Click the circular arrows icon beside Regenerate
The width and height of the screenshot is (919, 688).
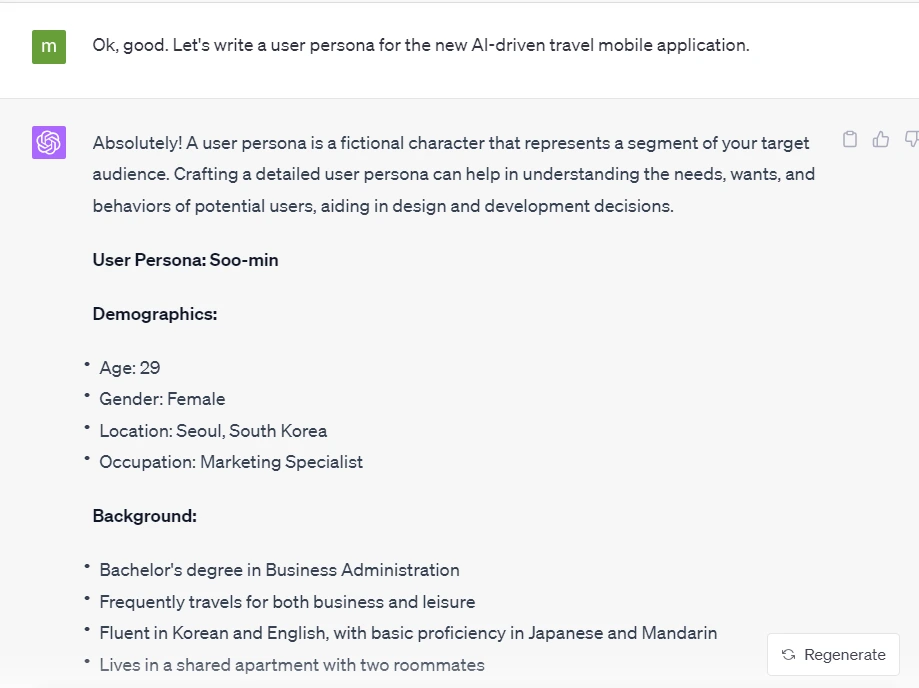coord(789,655)
